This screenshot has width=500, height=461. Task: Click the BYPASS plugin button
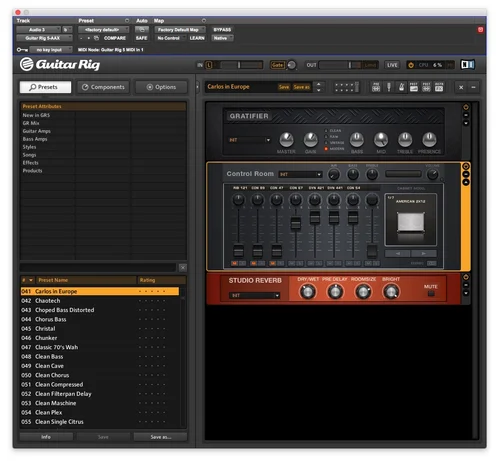point(222,30)
